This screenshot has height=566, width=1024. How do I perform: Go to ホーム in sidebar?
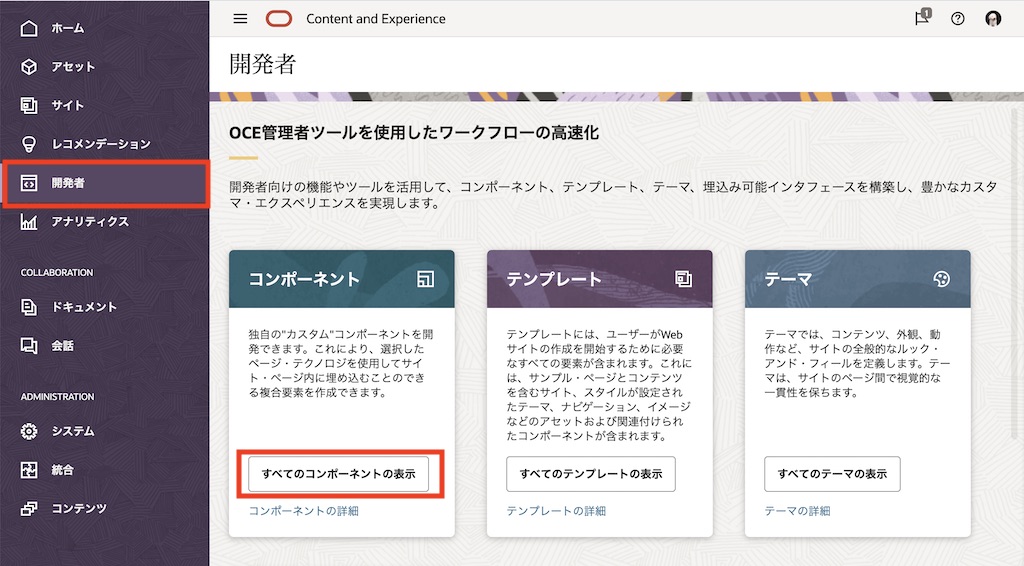(x=68, y=28)
